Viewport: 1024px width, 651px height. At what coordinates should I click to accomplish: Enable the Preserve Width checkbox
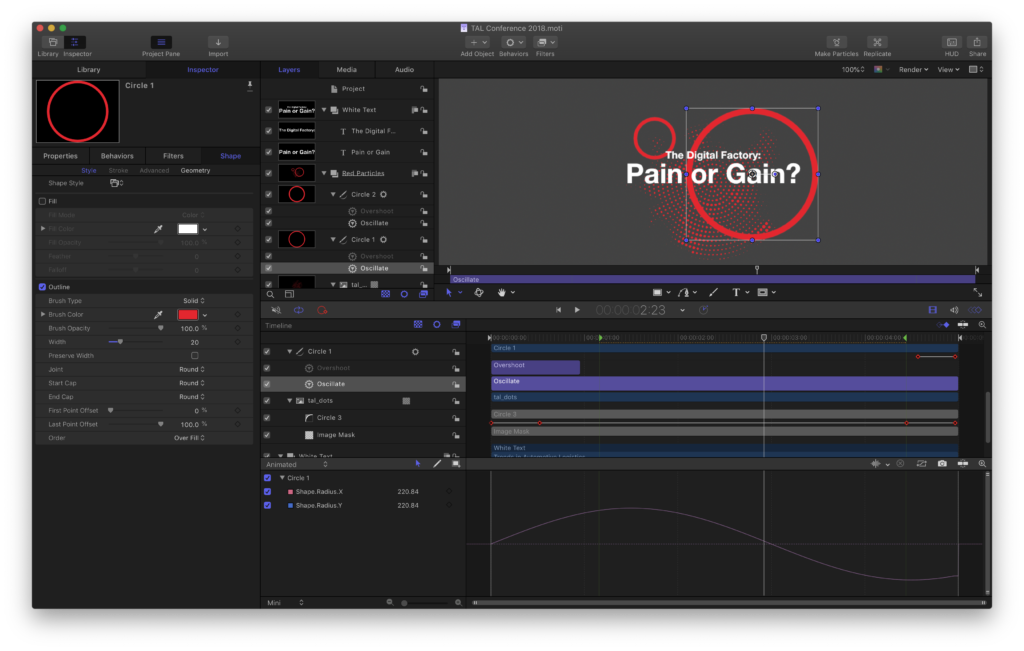195,356
